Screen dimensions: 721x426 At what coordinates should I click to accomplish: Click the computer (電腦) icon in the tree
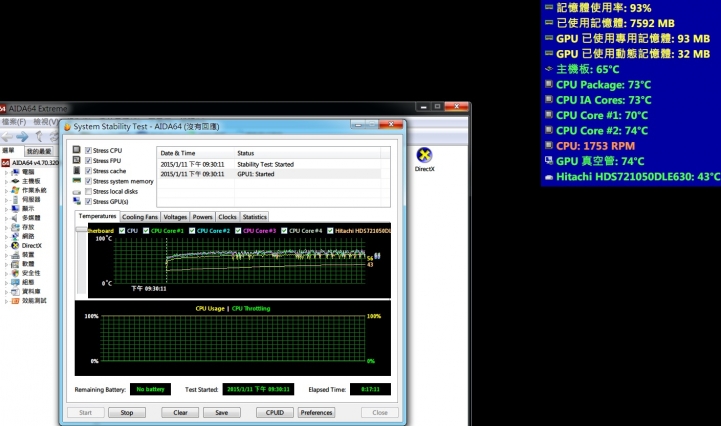15,172
